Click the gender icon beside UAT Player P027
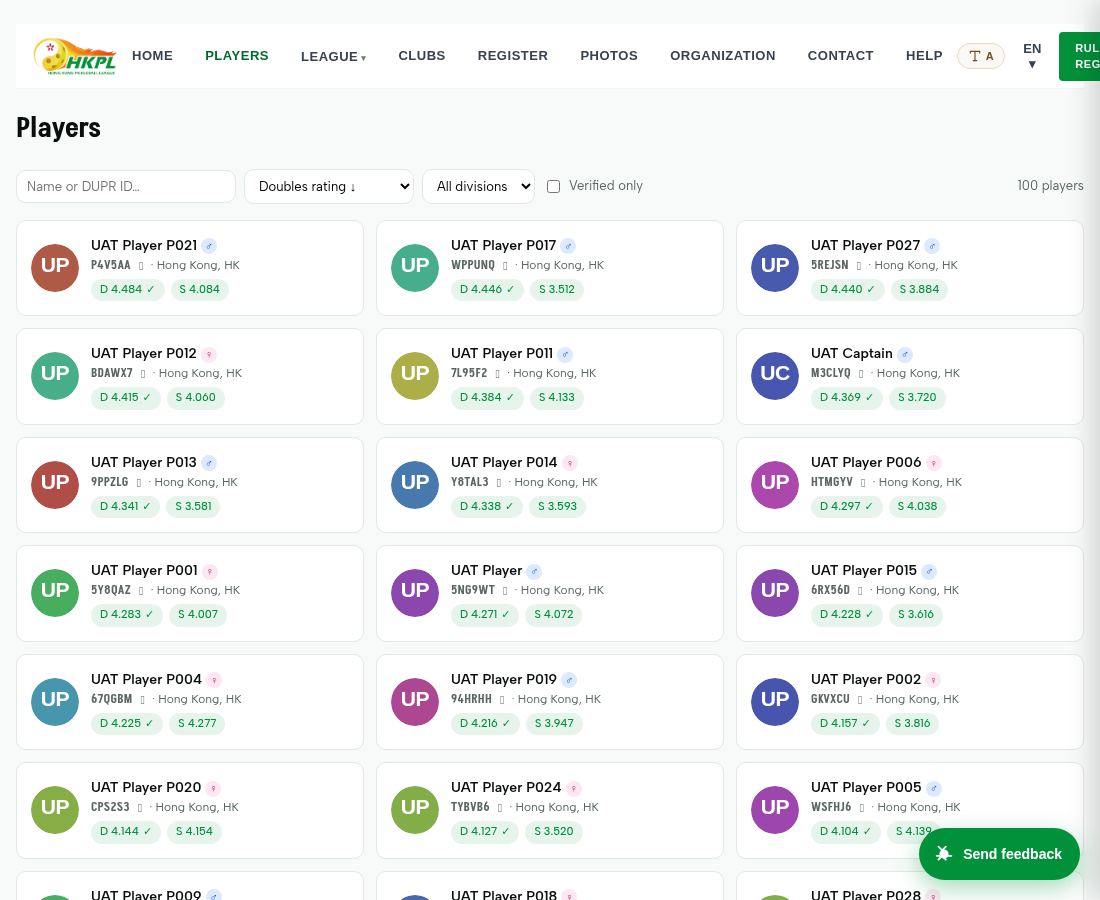The width and height of the screenshot is (1100, 900). pyautogui.click(x=932, y=246)
